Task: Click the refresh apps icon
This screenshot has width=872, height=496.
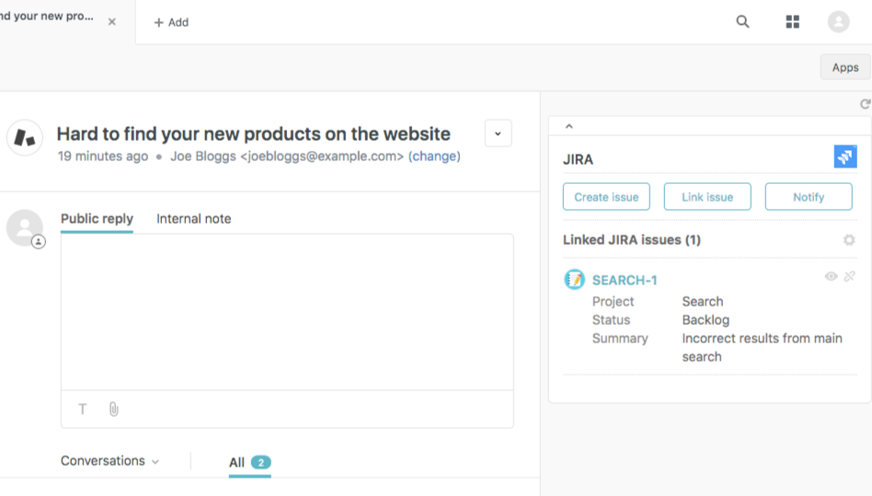Action: click(x=865, y=104)
